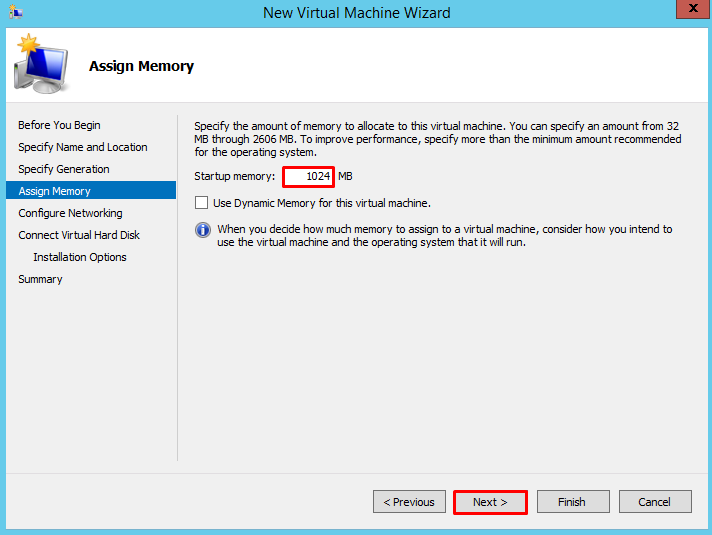Select Installation Options step
Screen dimensions: 712x535
pyautogui.click(x=79, y=257)
